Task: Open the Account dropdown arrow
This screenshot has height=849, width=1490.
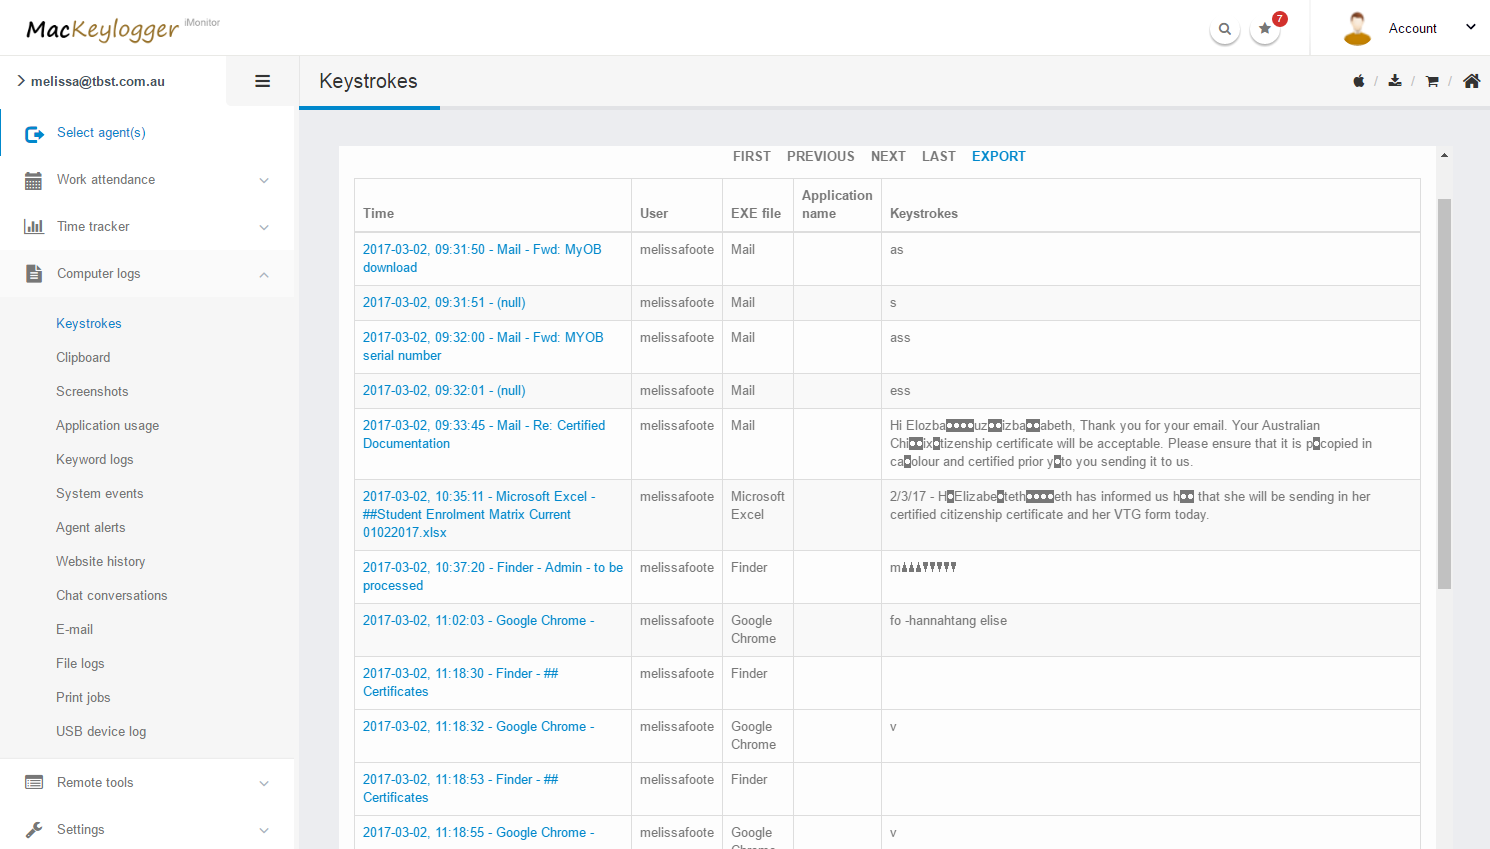Action: pos(1470,28)
